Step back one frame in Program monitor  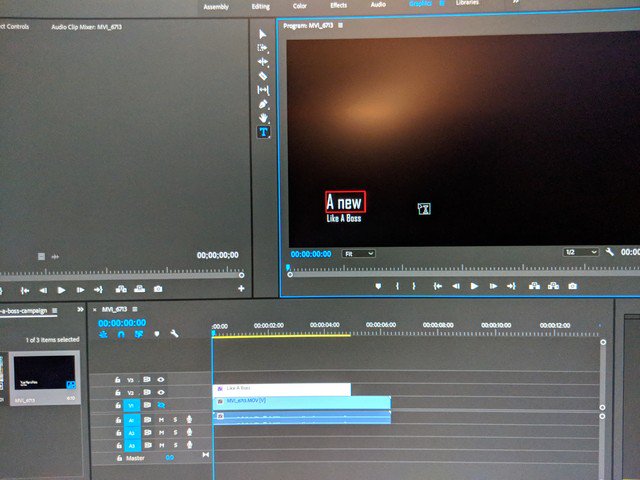[x=456, y=286]
